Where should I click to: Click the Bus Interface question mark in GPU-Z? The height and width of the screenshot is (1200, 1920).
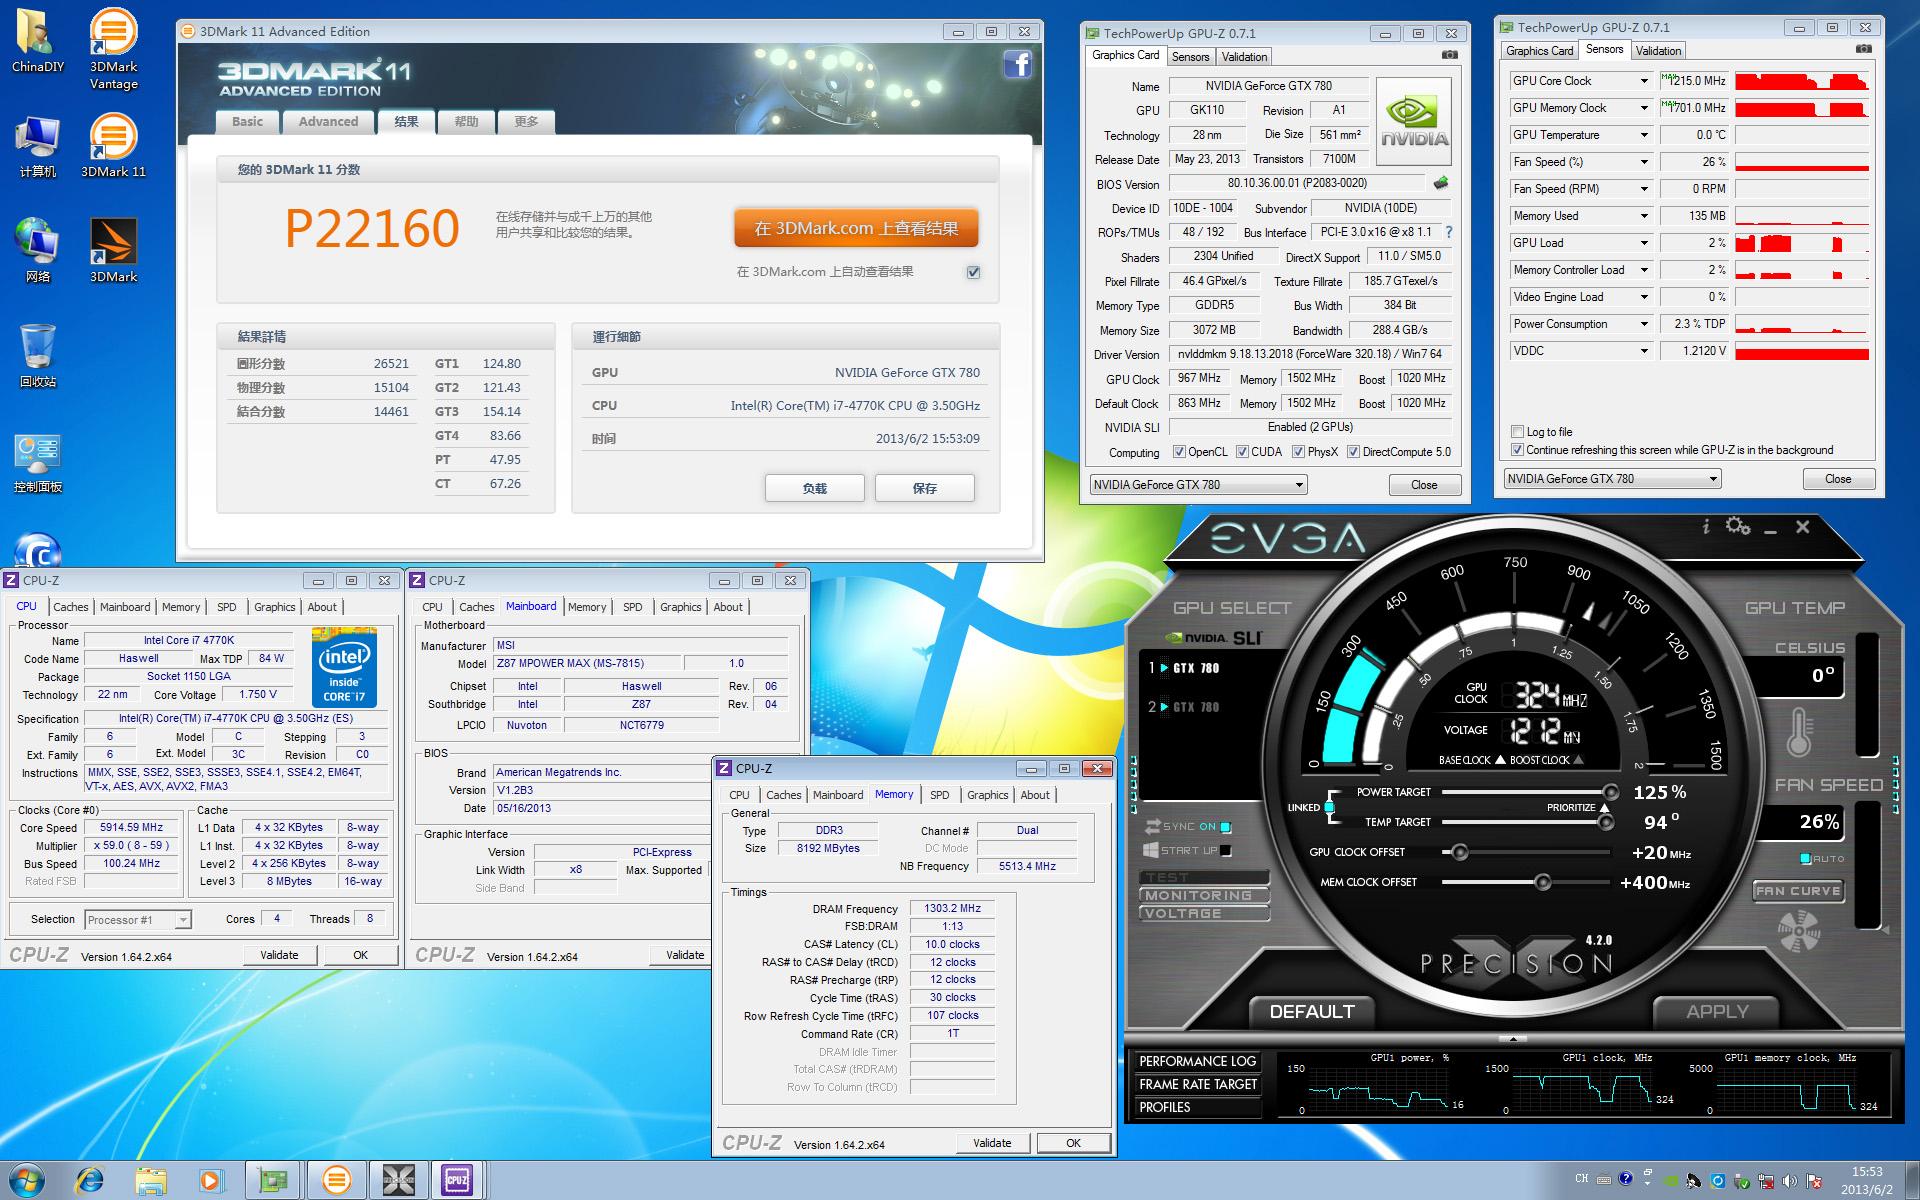[1448, 232]
